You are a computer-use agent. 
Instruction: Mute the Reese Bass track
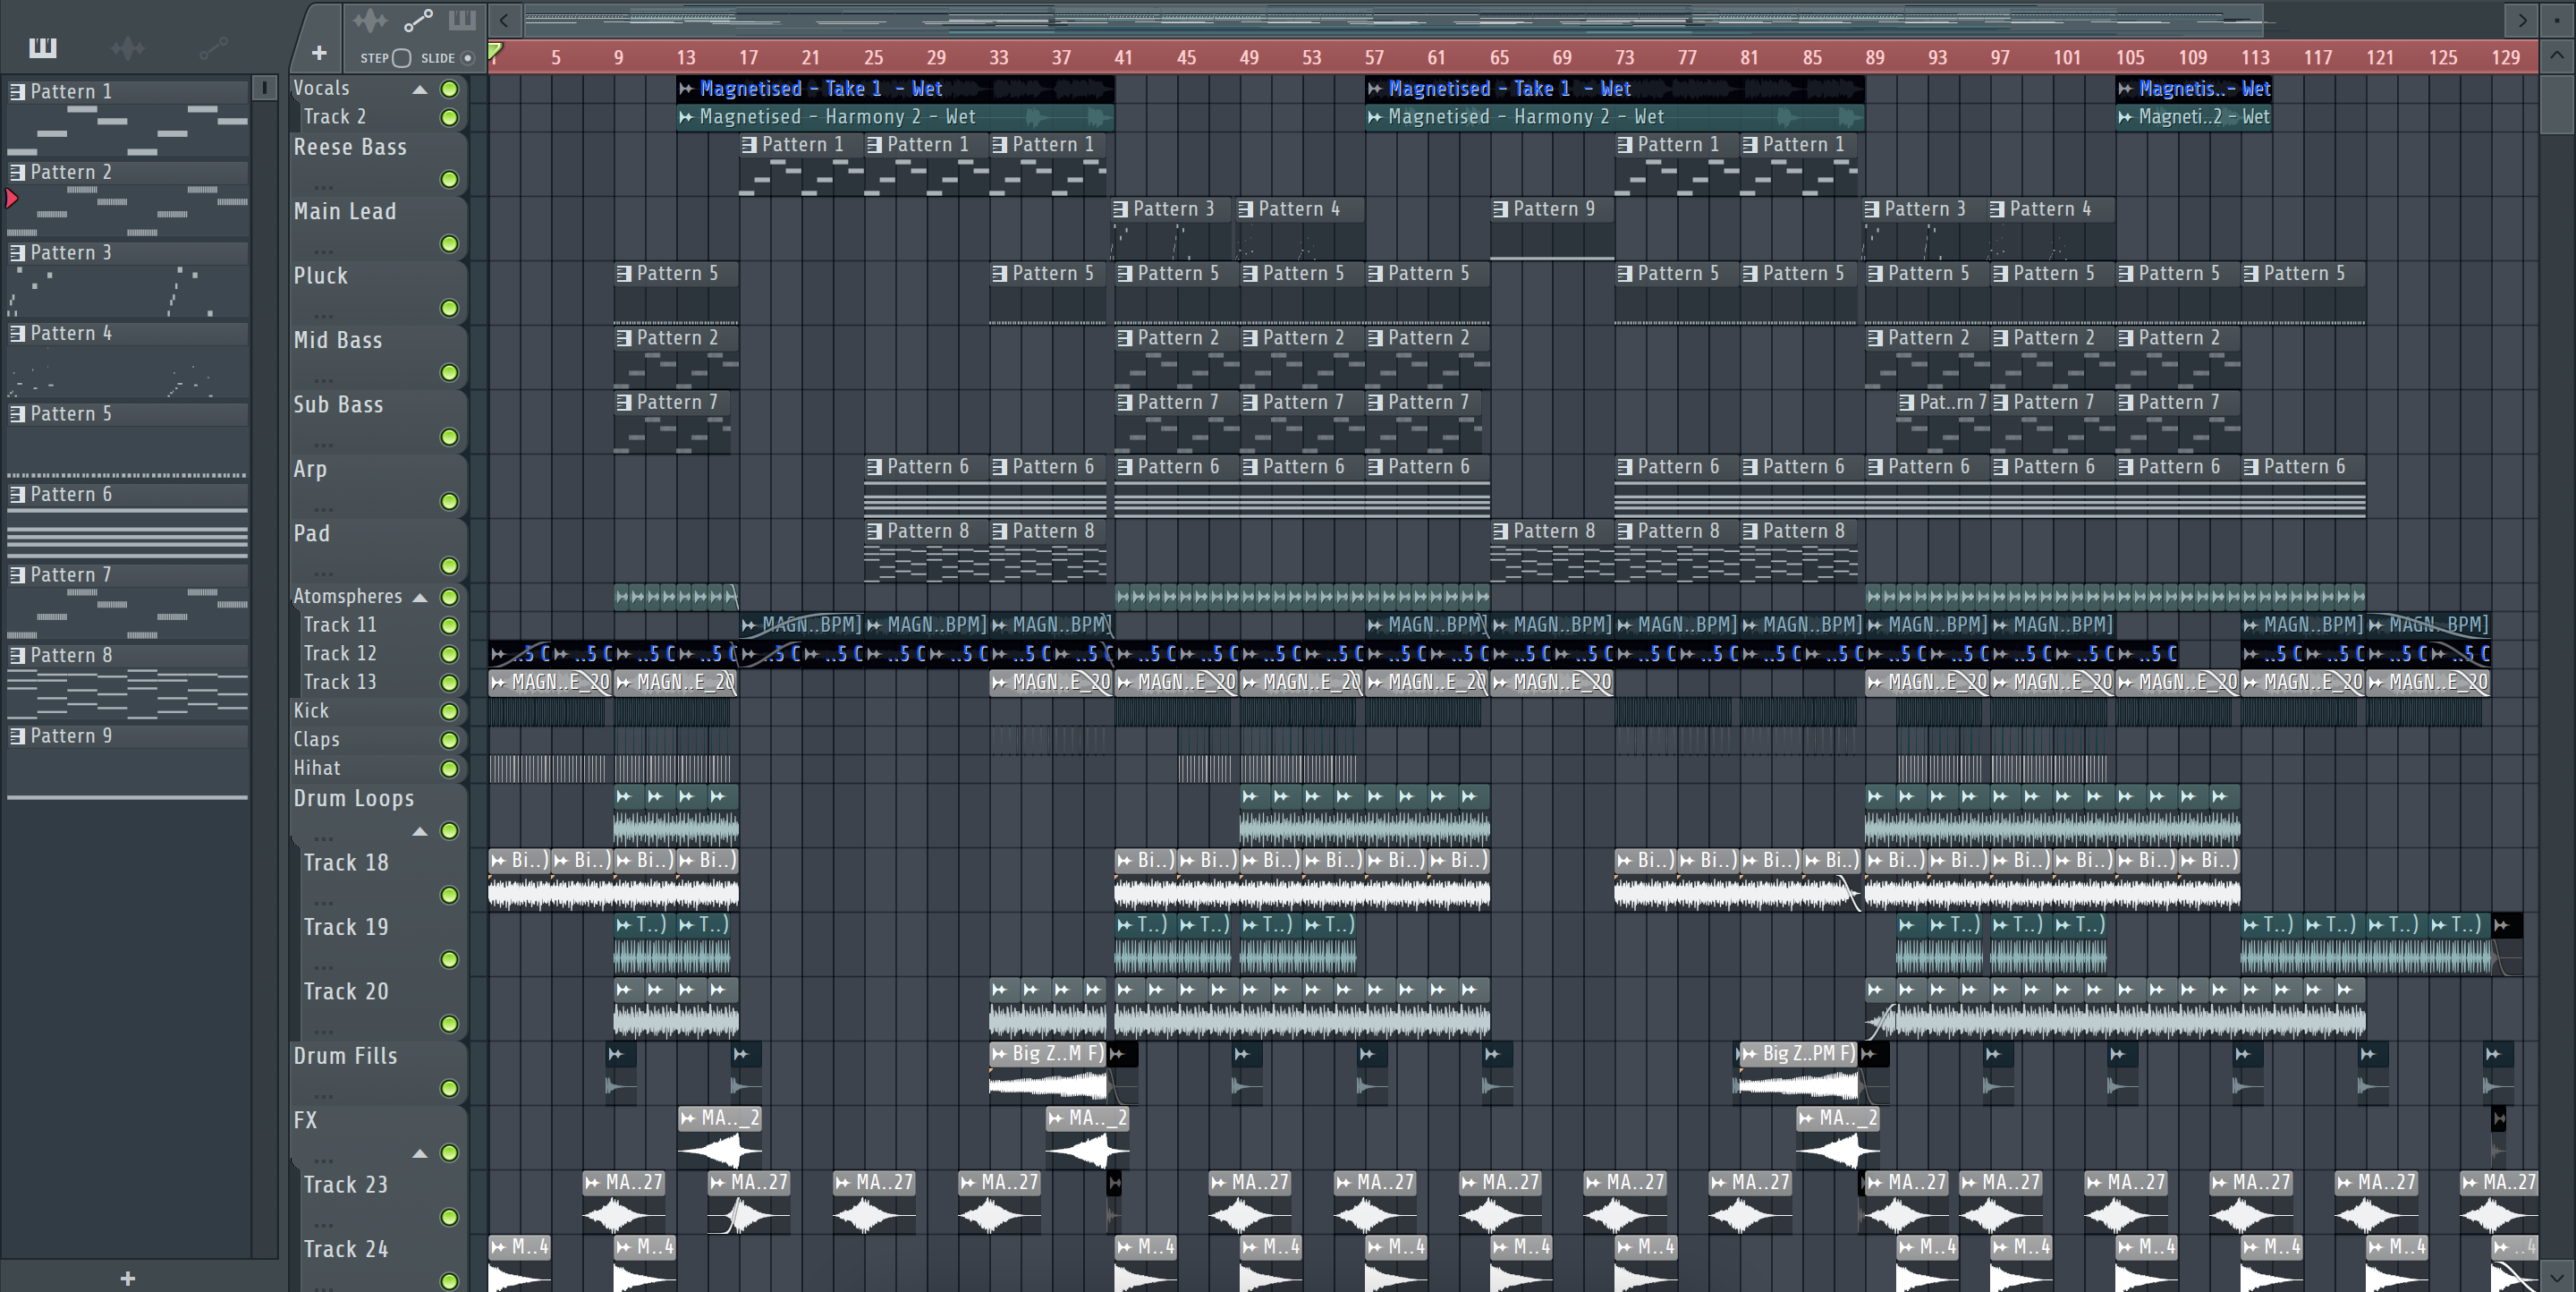(450, 179)
